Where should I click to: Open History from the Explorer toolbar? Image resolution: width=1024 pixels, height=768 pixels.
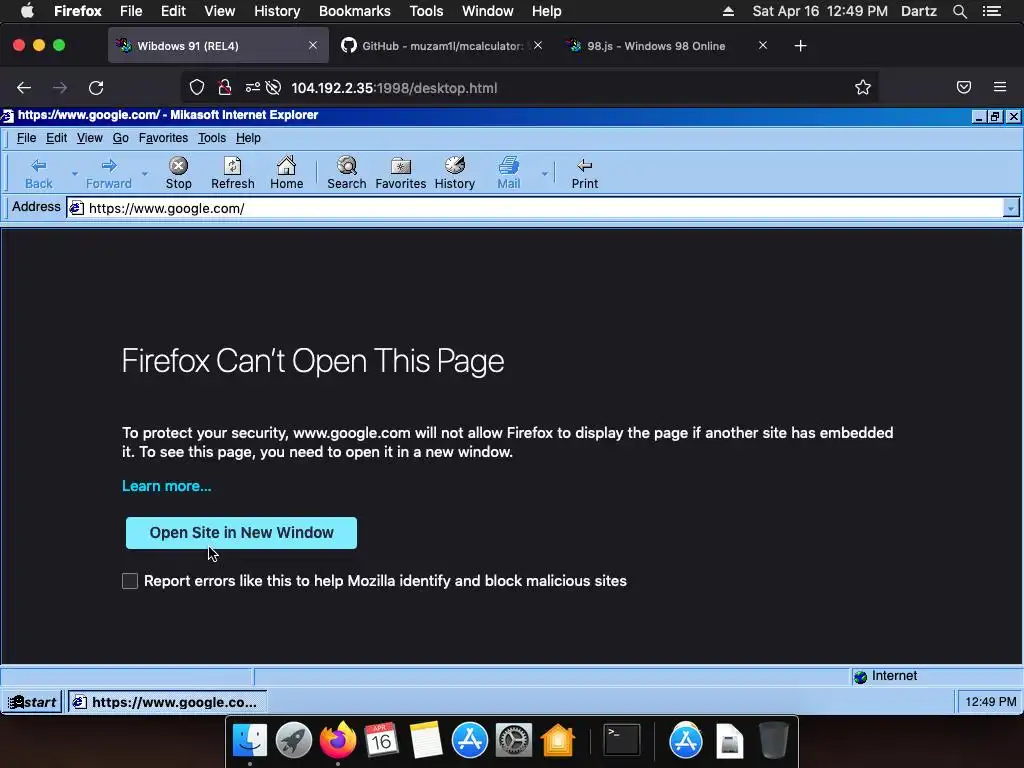pos(455,173)
